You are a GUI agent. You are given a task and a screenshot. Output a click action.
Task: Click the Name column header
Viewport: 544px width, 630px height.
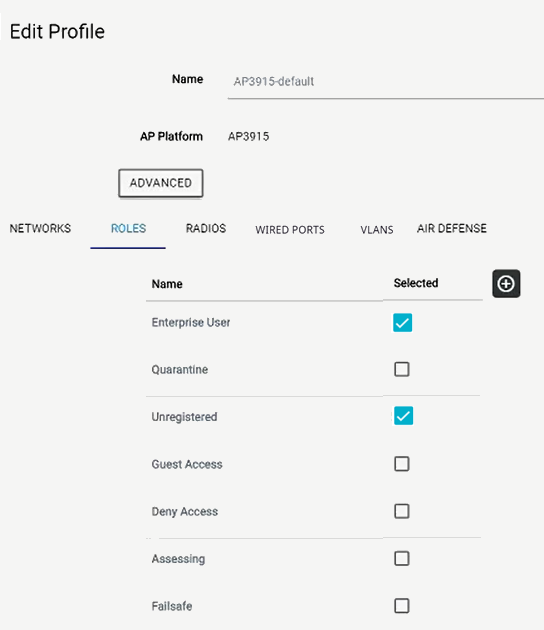pos(167,284)
